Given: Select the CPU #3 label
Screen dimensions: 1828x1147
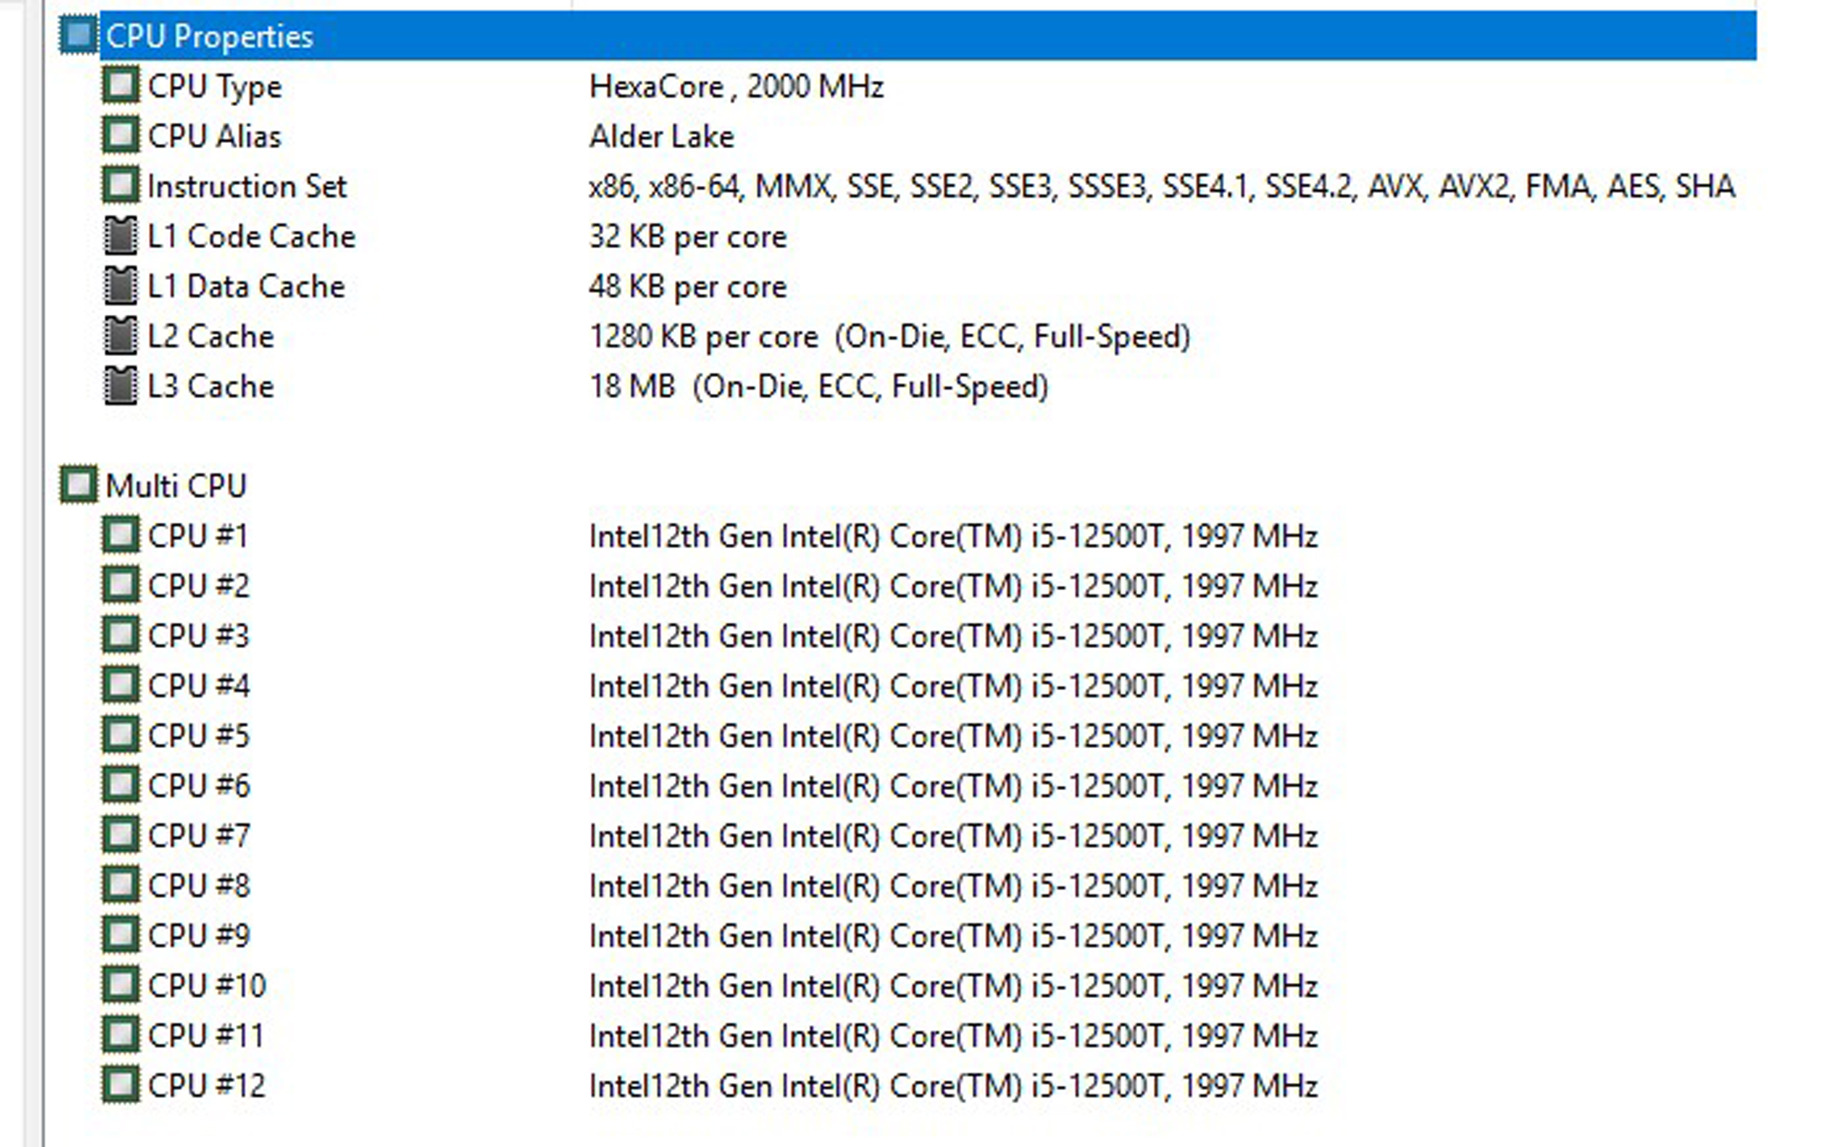Looking at the screenshot, I should coord(198,636).
